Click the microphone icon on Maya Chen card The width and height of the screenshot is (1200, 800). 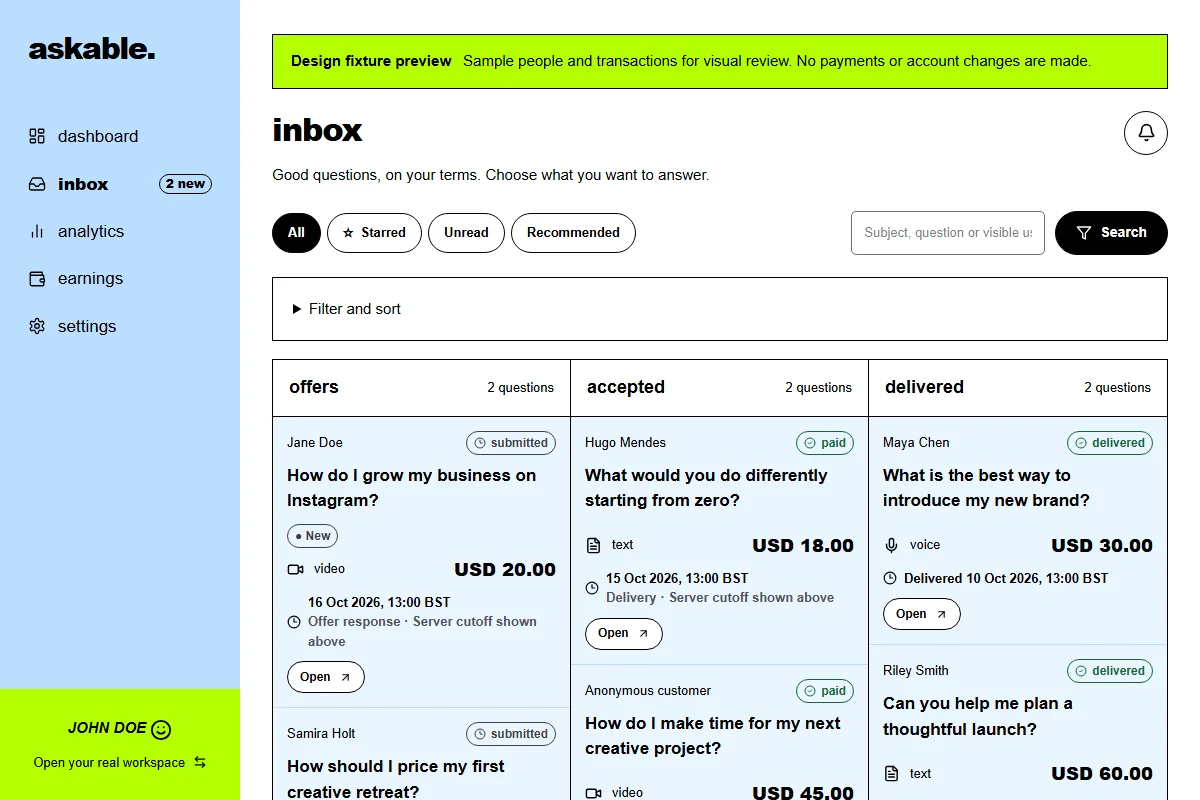pos(891,545)
